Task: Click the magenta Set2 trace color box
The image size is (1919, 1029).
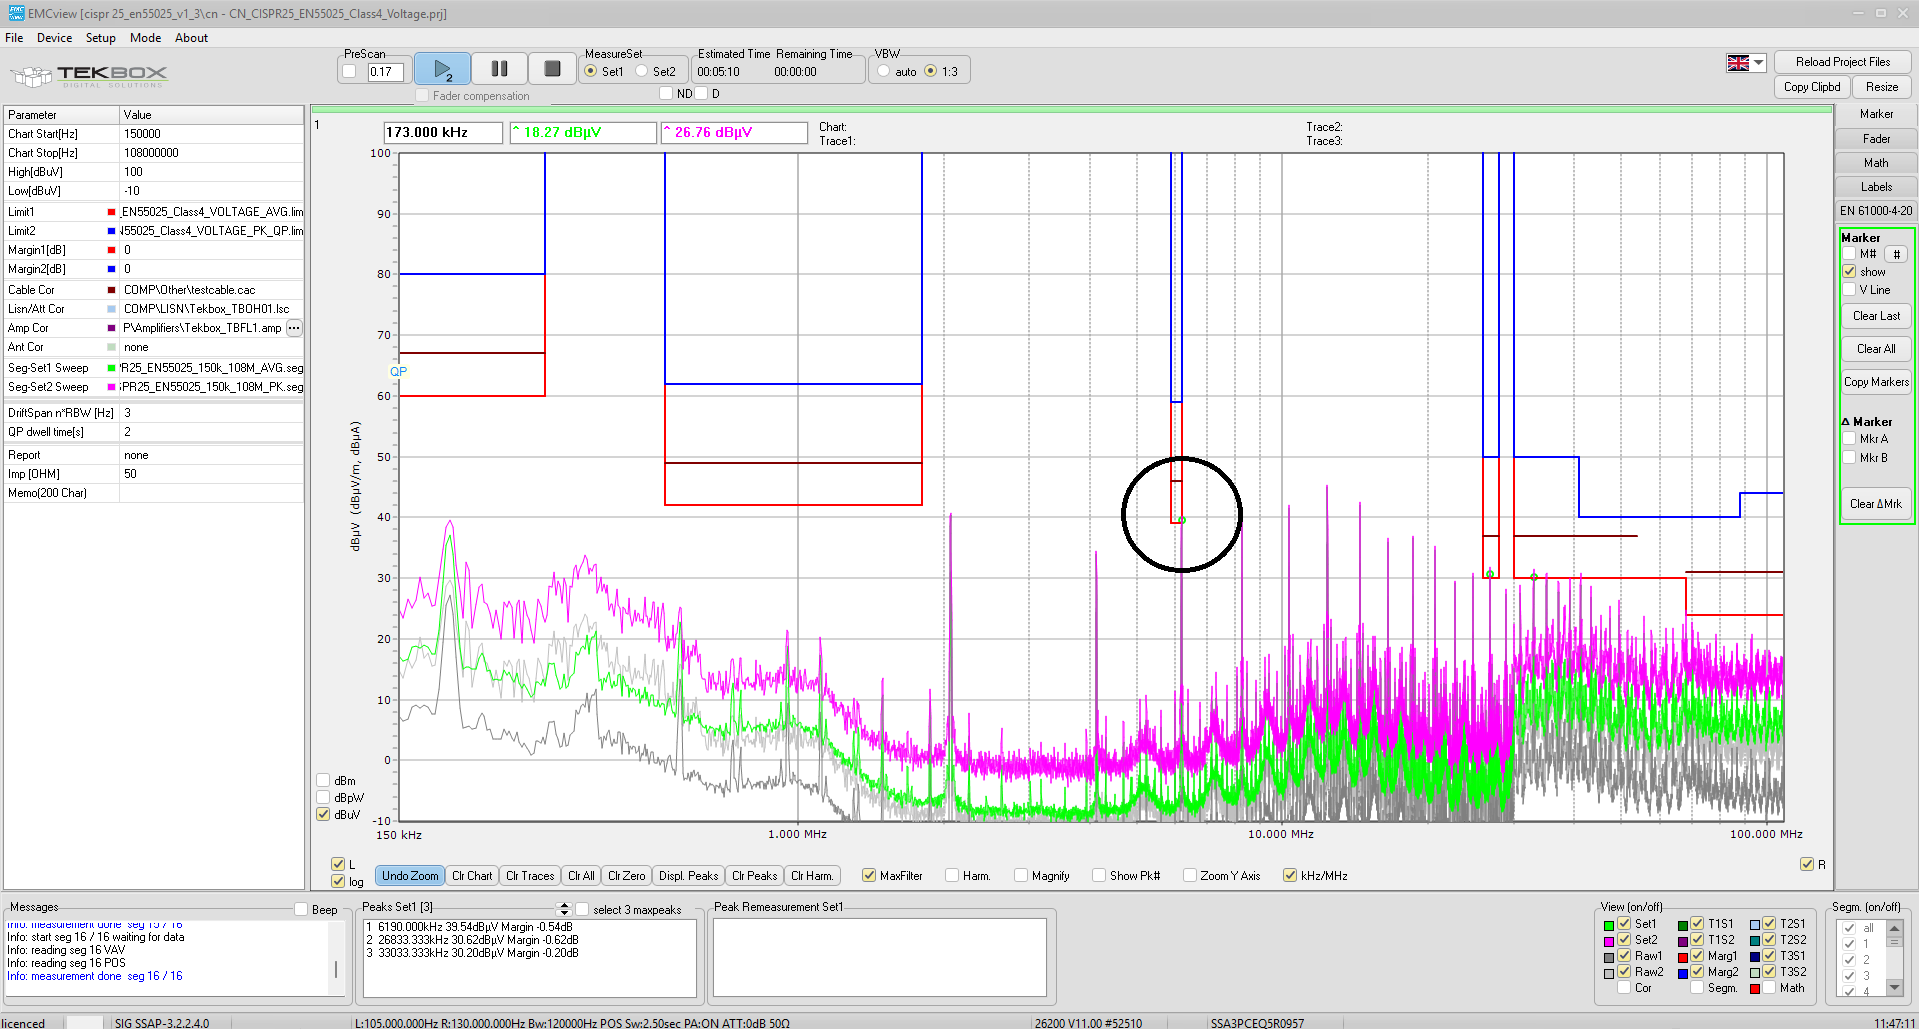Action: click(1609, 941)
